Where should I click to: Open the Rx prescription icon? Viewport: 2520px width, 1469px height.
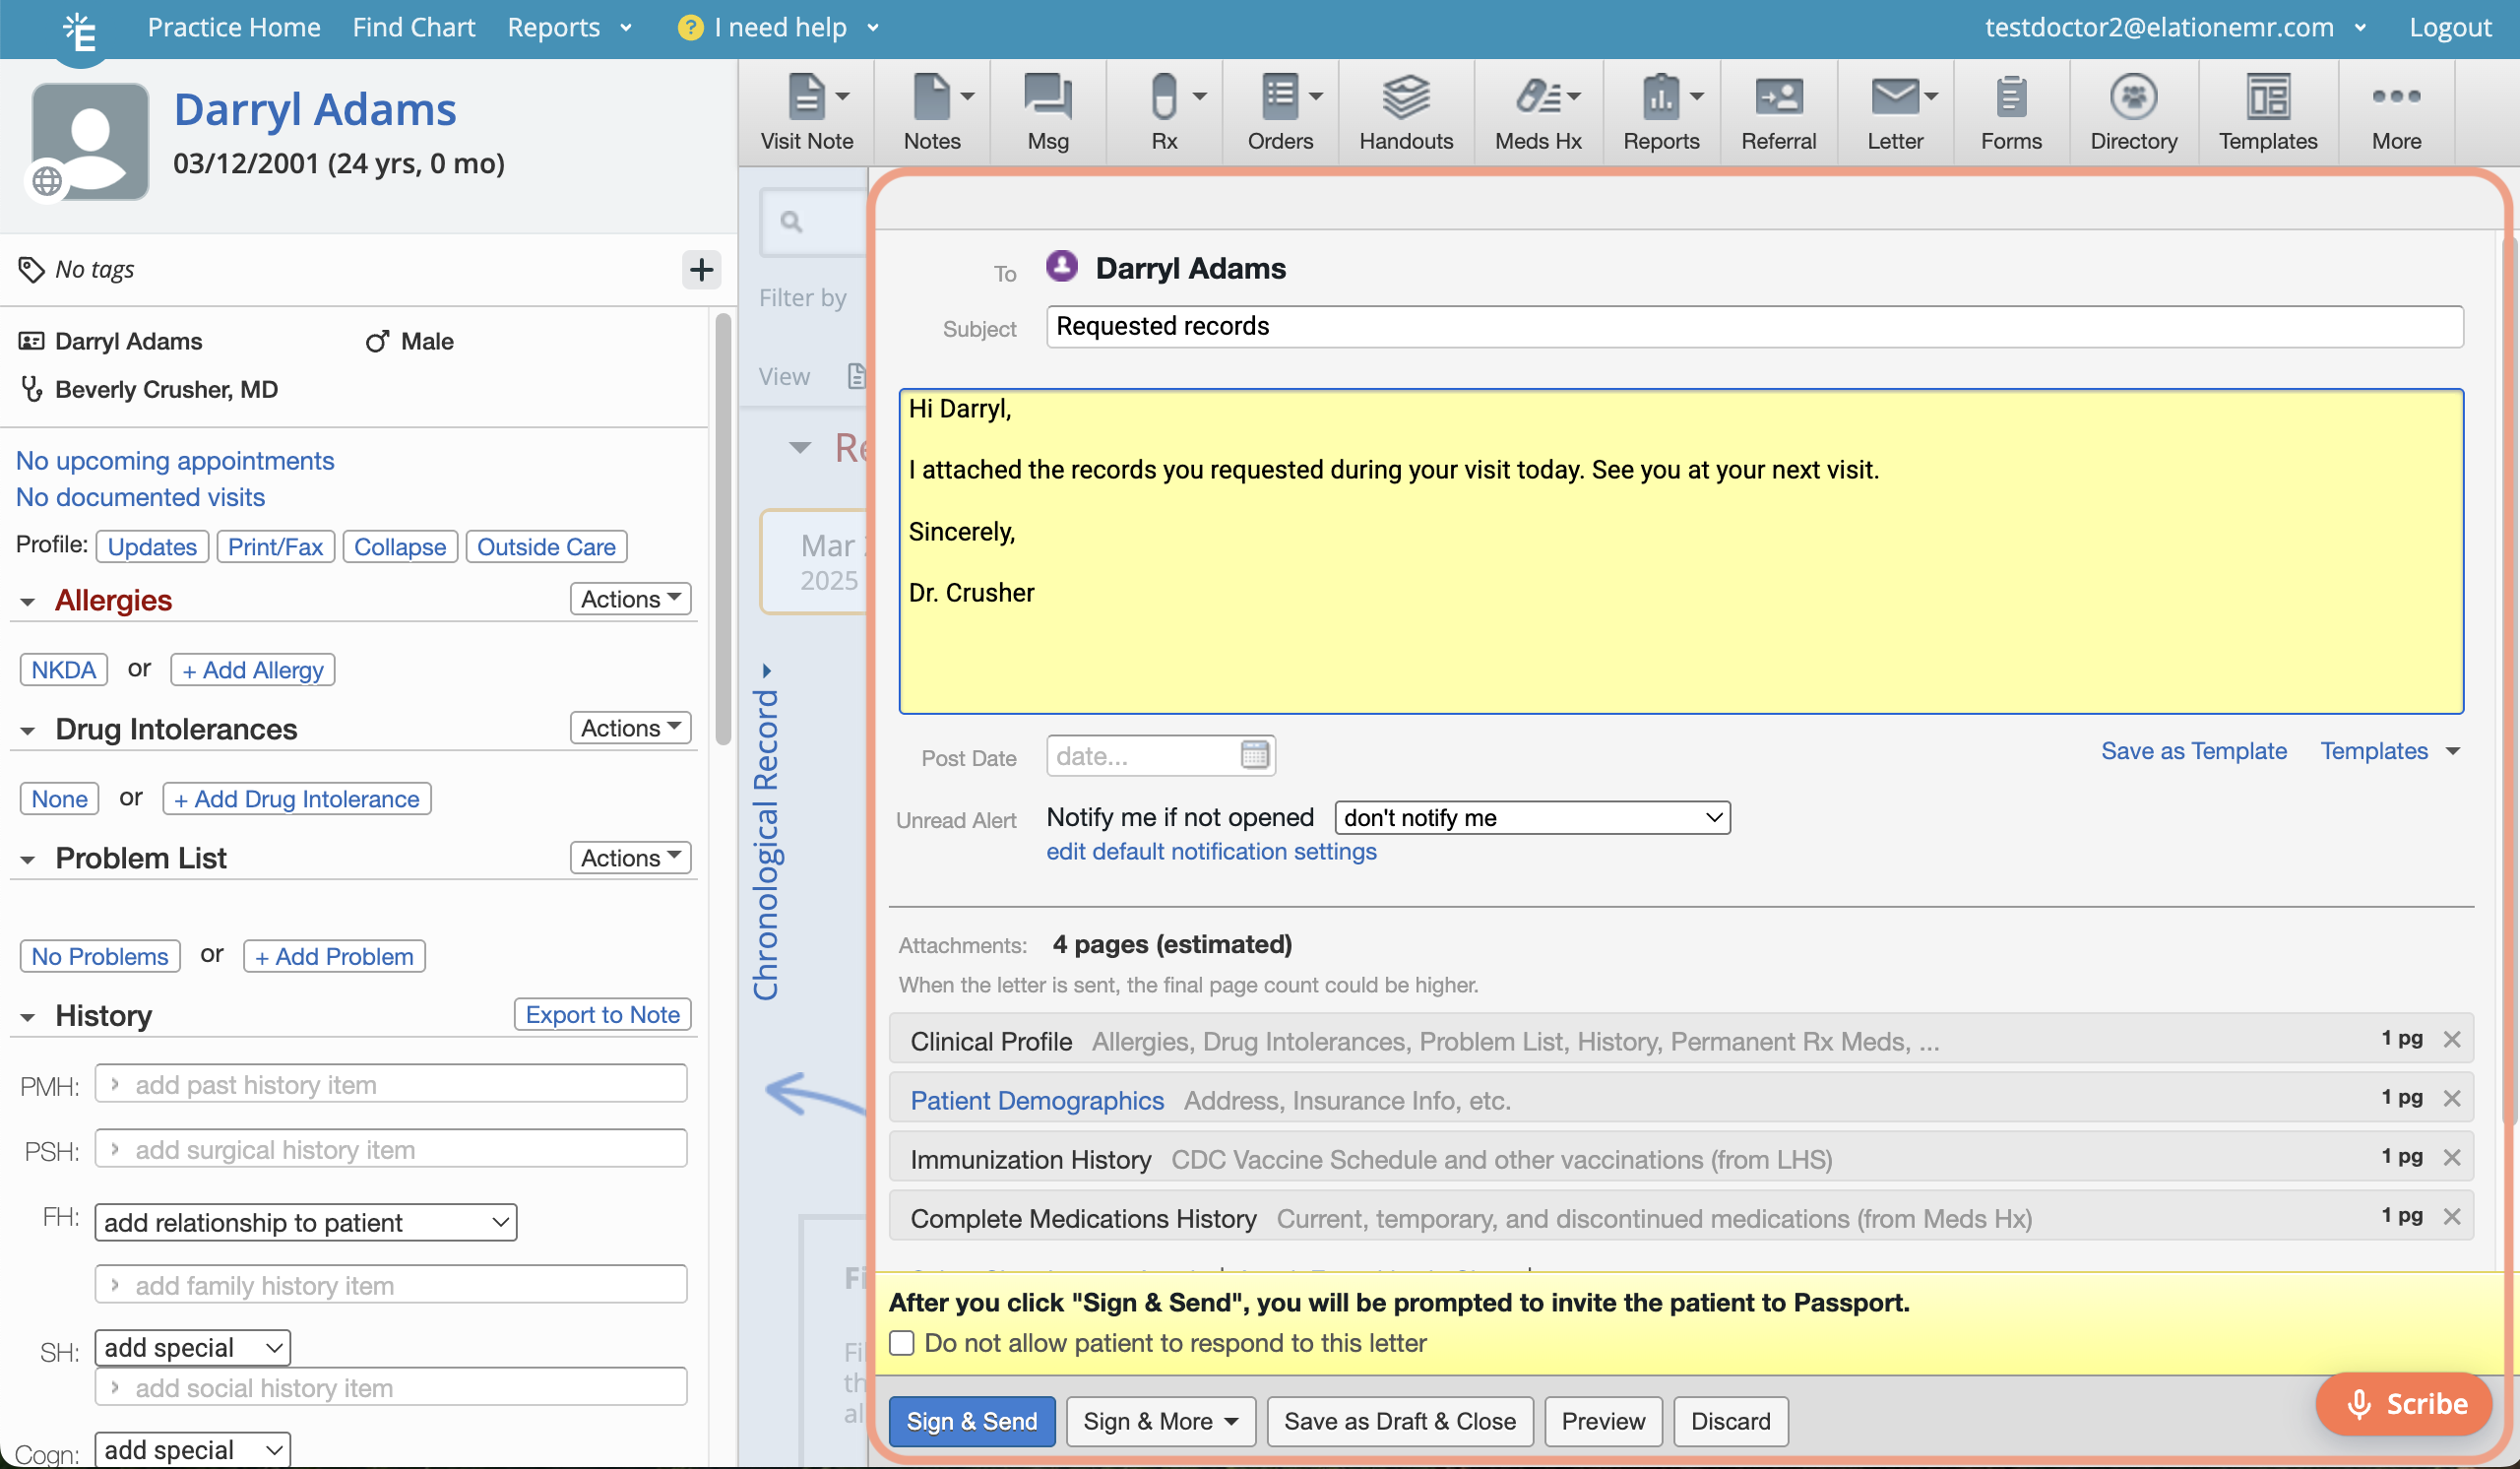(x=1164, y=112)
